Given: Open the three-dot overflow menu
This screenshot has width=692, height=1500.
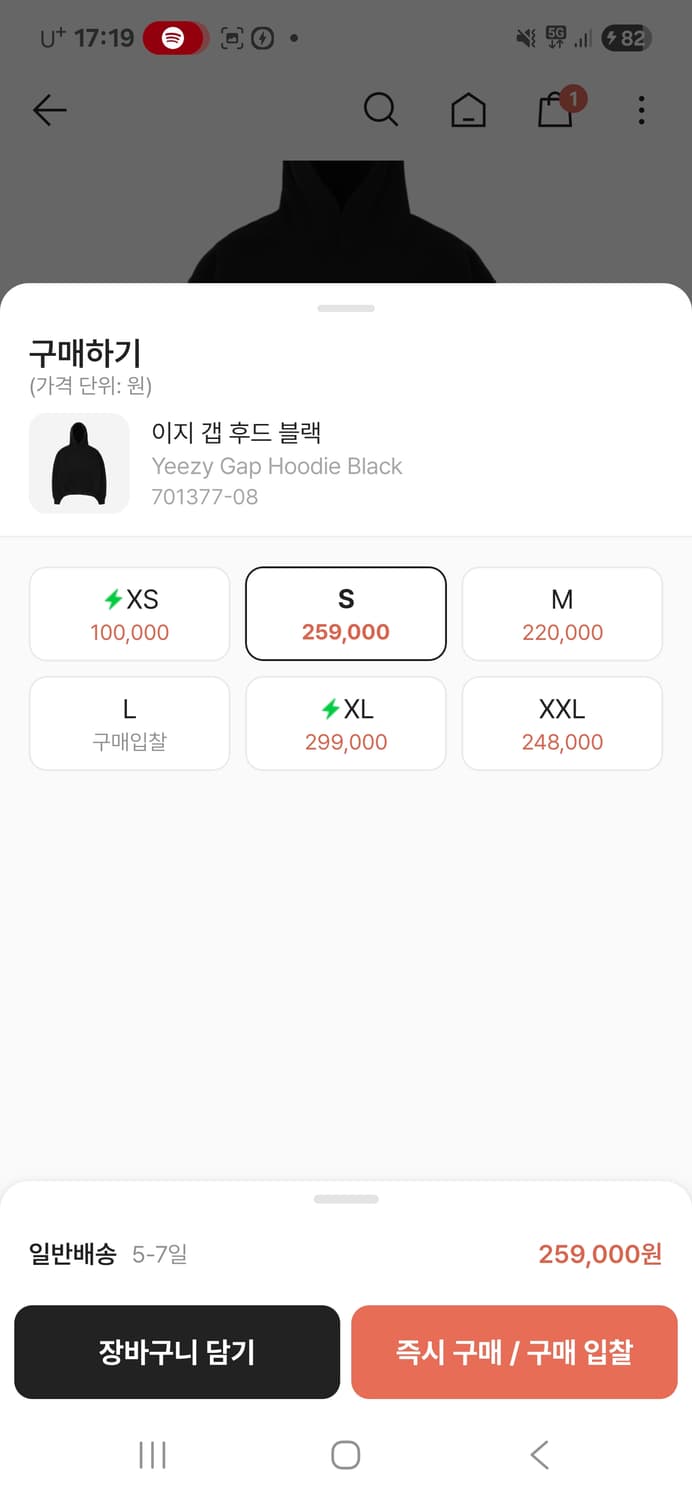Looking at the screenshot, I should coord(641,110).
